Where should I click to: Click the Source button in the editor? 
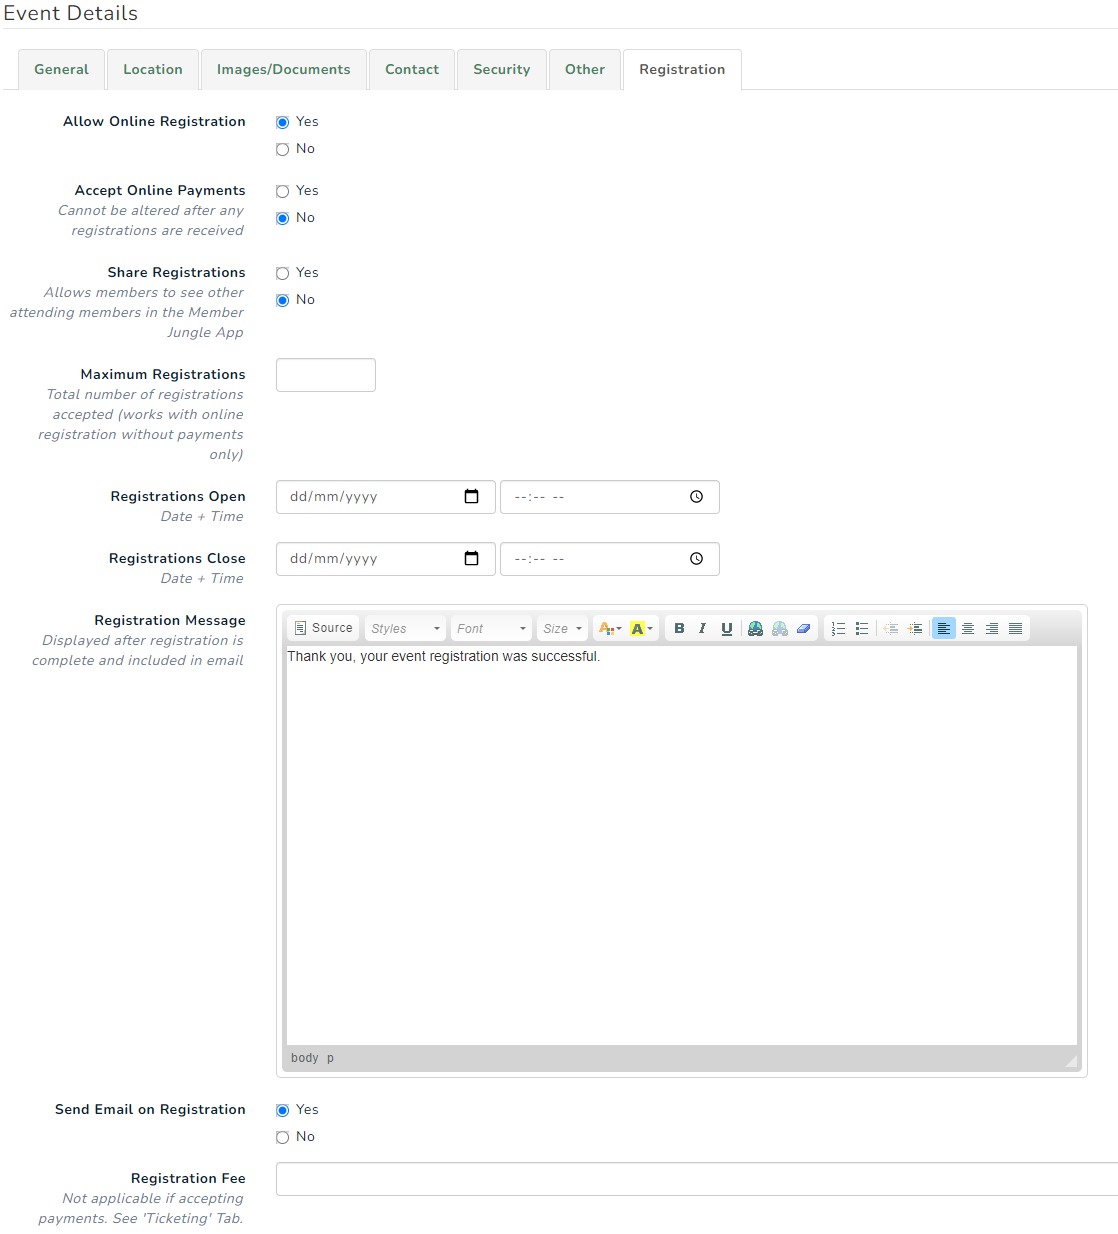pyautogui.click(x=322, y=627)
